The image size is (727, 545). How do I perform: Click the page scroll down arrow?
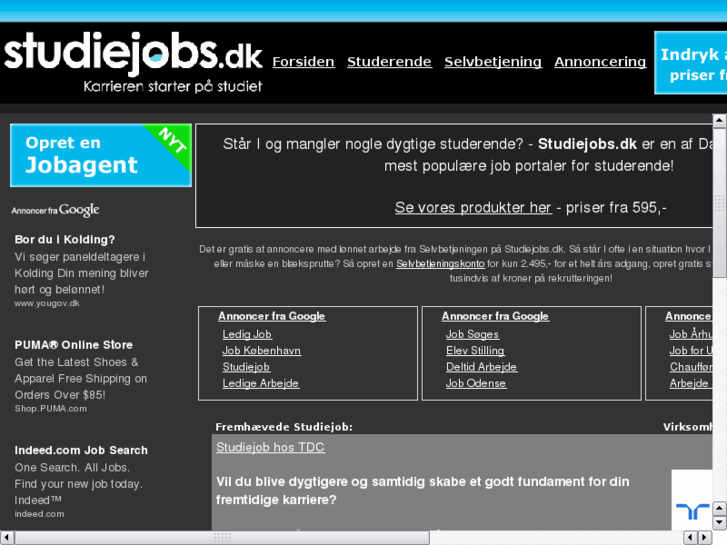[x=720, y=523]
